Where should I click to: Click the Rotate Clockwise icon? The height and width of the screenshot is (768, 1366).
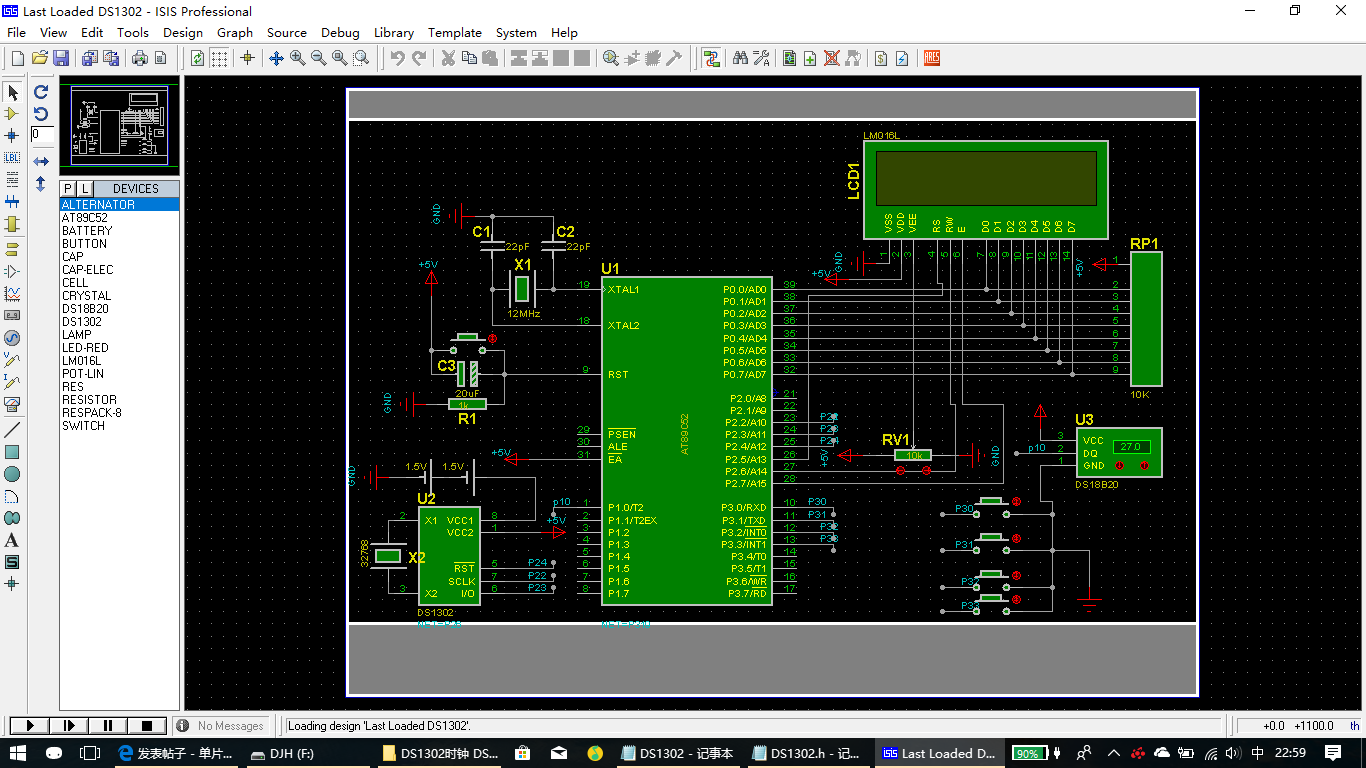click(41, 91)
